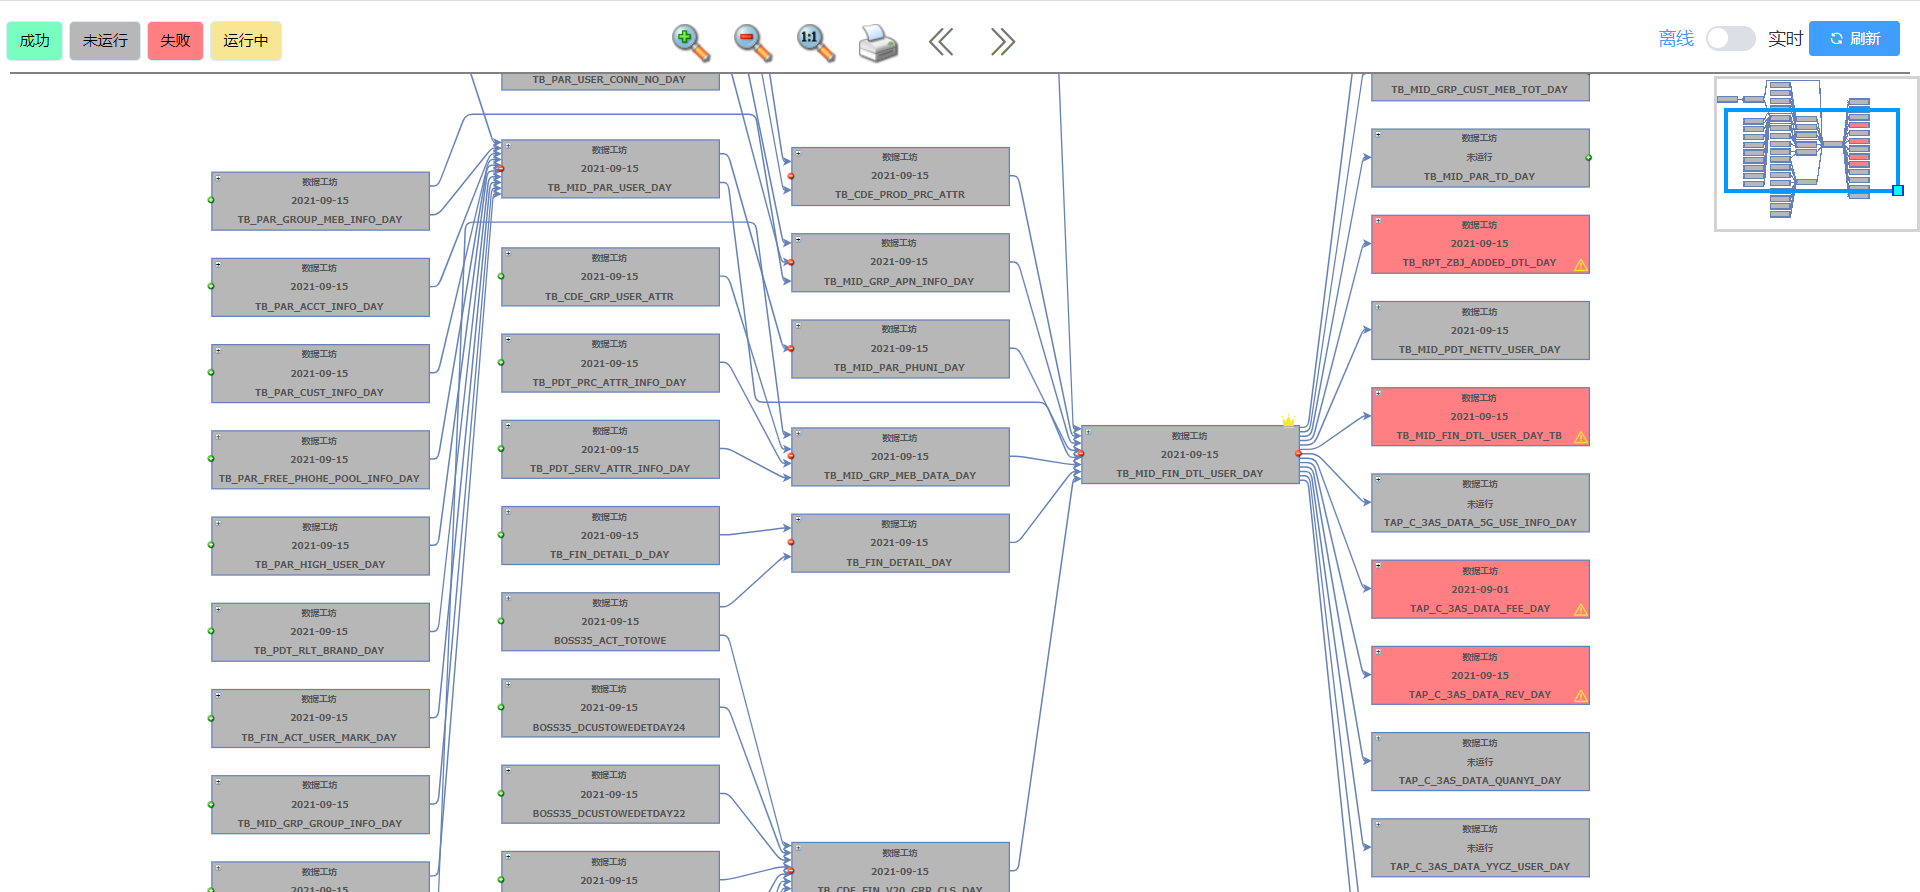1920x892 pixels.
Task: Click the gray 未运行 status legend
Action: (105, 41)
